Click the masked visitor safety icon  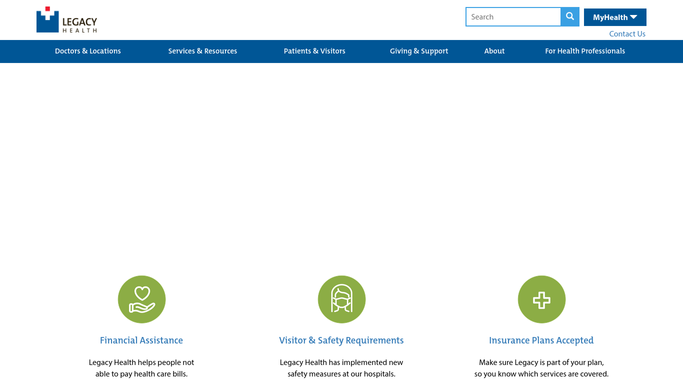pyautogui.click(x=342, y=299)
